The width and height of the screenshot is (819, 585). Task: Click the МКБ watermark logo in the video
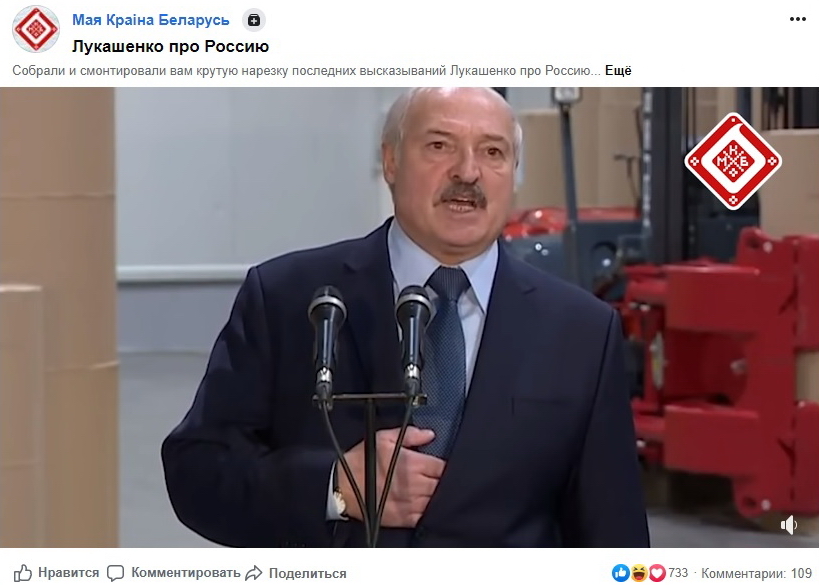[x=733, y=161]
